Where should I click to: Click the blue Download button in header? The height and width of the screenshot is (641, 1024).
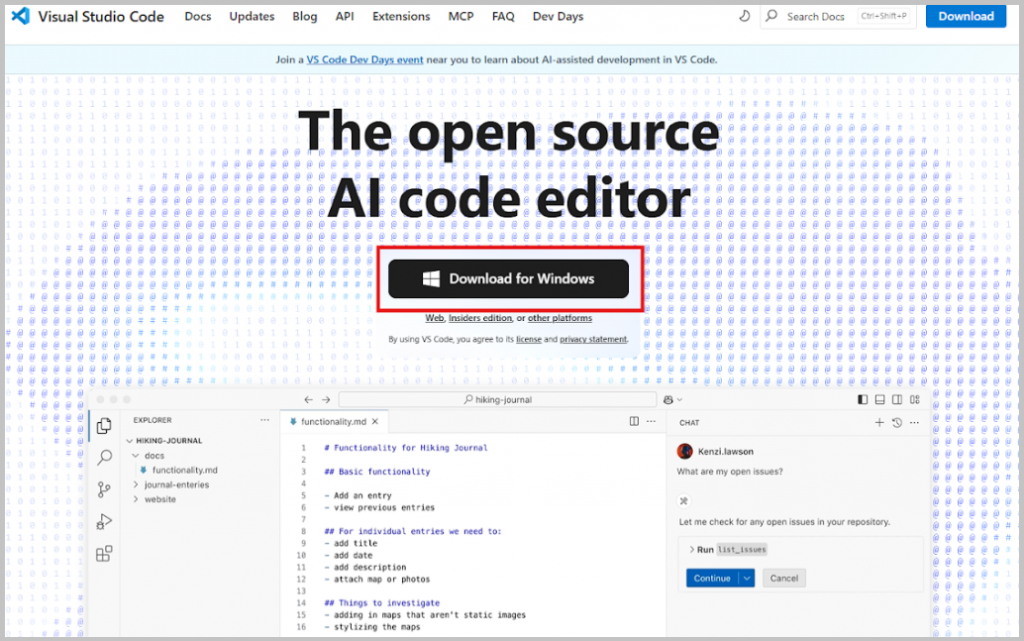click(966, 16)
